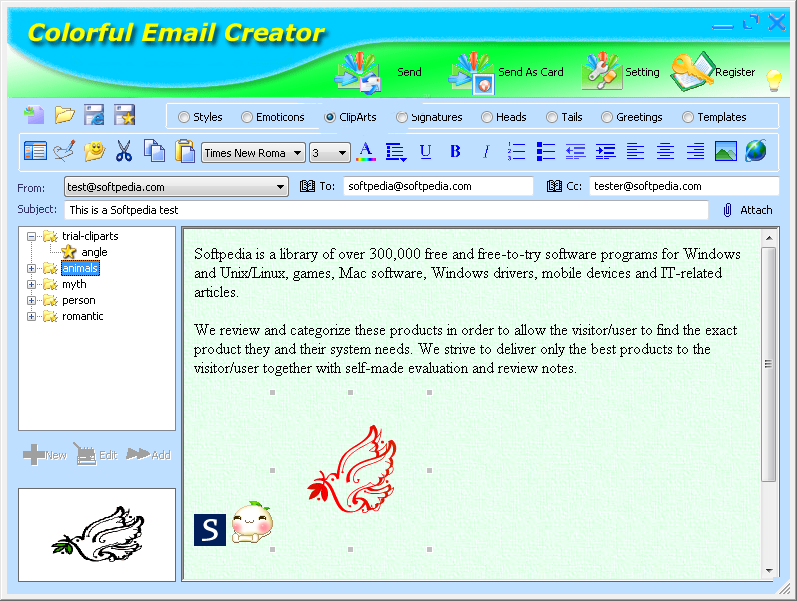Expand the animals folder node
This screenshot has width=797, height=601.
[32, 268]
